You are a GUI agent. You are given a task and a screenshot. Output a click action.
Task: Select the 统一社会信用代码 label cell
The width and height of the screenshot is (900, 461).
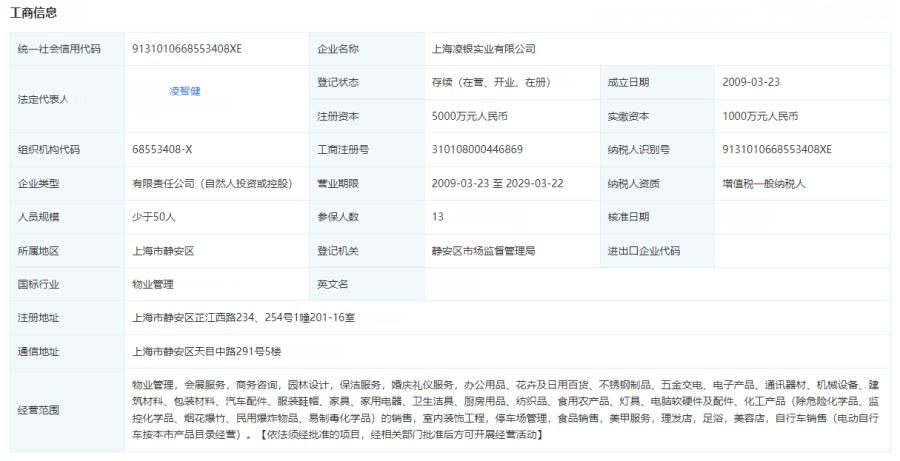click(67, 49)
